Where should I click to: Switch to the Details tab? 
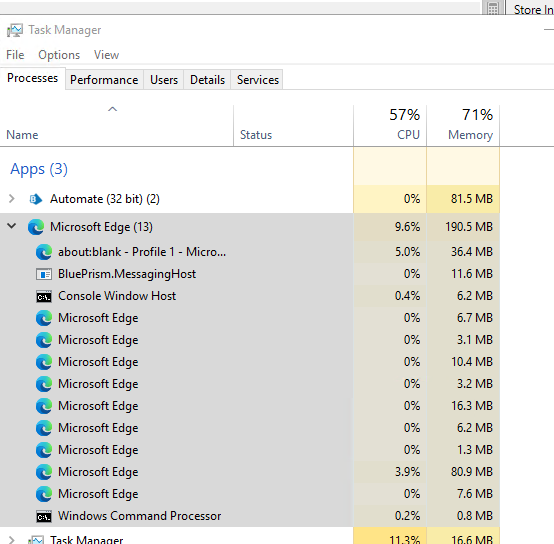(x=207, y=80)
